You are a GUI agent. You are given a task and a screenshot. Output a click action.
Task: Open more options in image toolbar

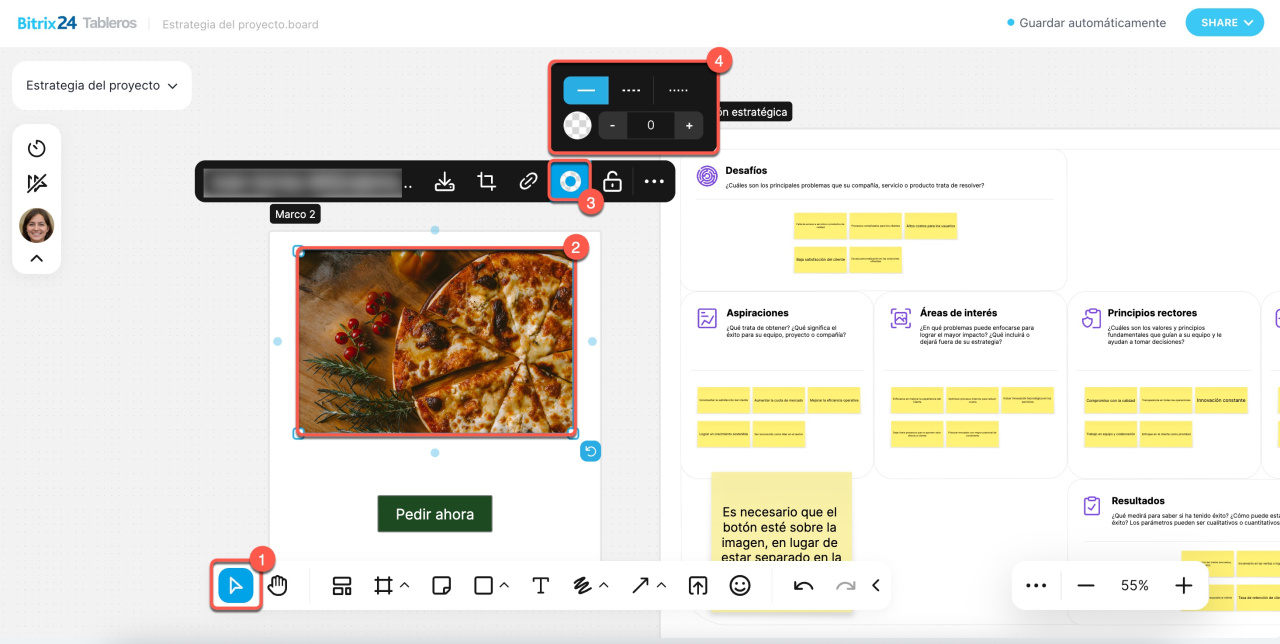[x=654, y=182]
